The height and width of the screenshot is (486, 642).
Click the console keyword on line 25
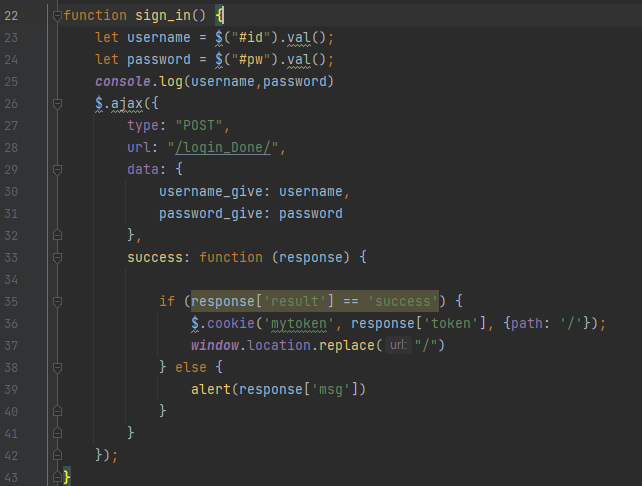pyautogui.click(x=123, y=81)
